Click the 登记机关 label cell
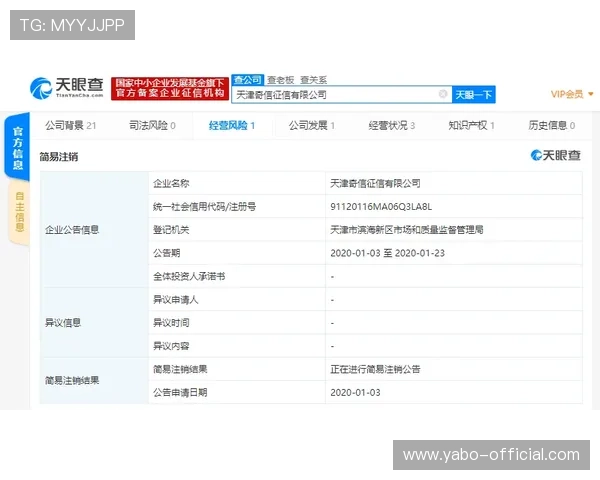600x480 pixels. [x=237, y=230]
